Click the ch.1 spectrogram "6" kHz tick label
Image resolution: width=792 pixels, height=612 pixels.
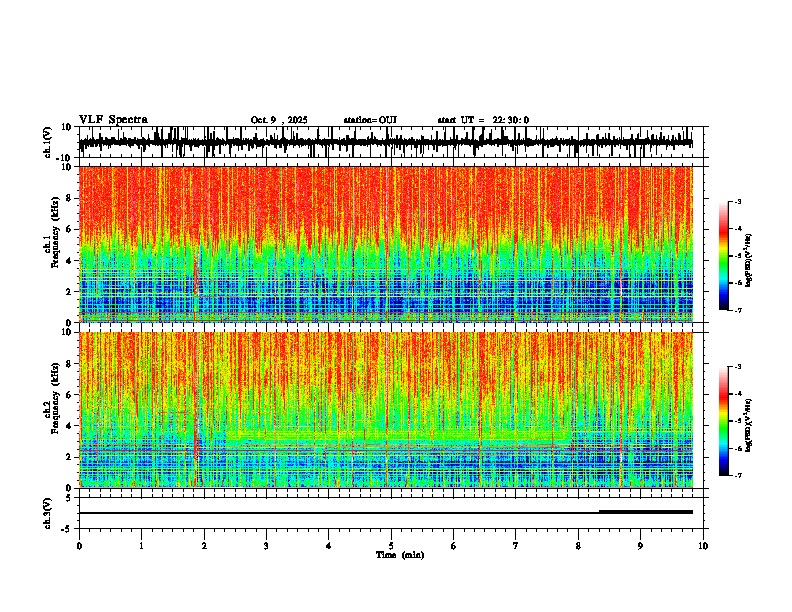pyautogui.click(x=70, y=229)
